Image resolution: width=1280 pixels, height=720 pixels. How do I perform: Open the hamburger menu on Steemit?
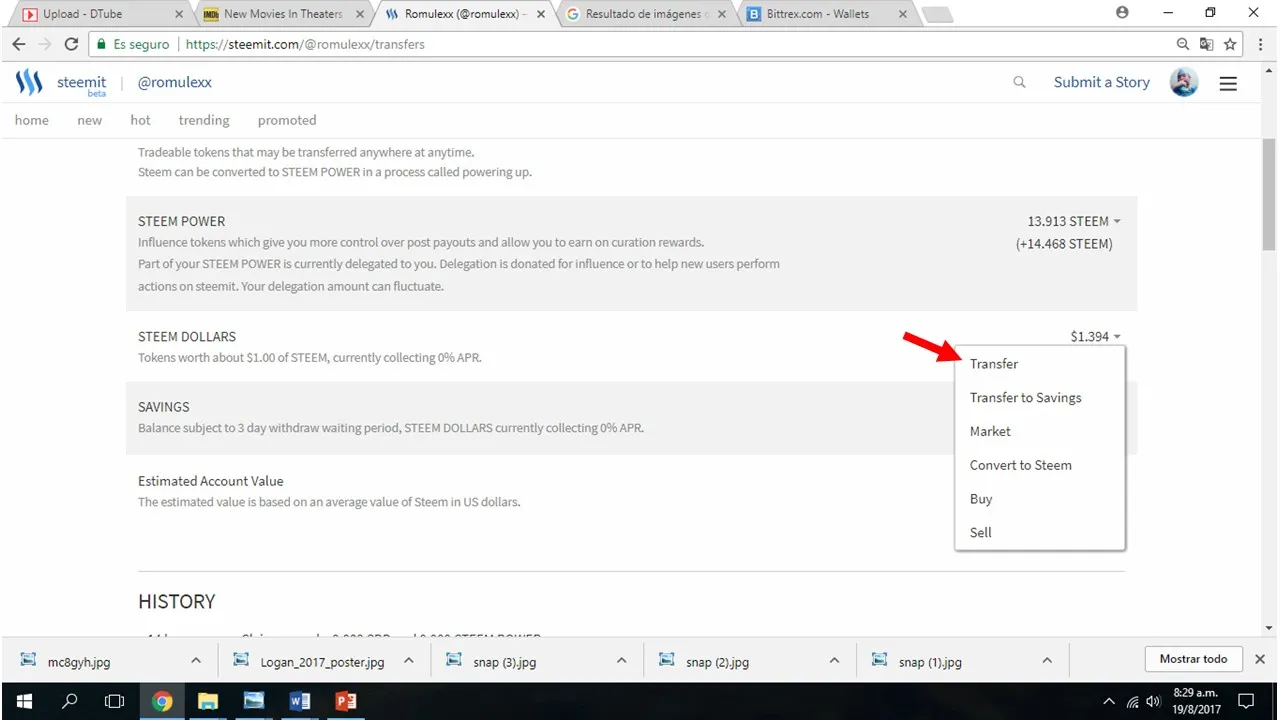1228,83
